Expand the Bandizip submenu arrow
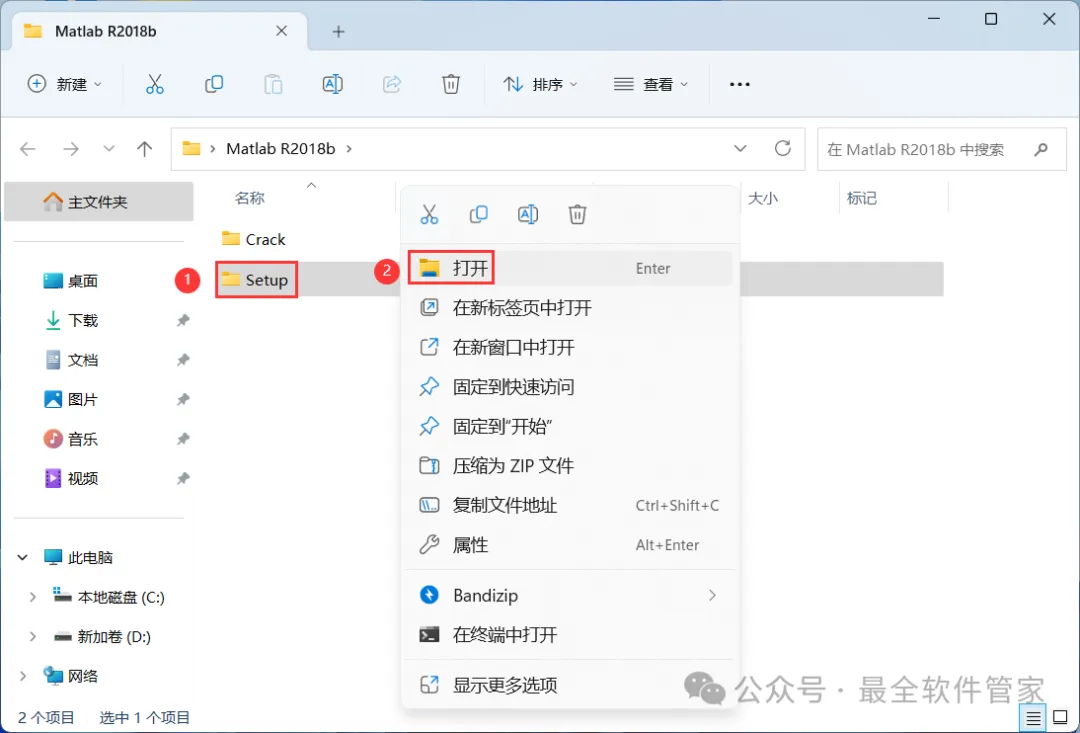Viewport: 1080px width, 733px height. click(712, 595)
